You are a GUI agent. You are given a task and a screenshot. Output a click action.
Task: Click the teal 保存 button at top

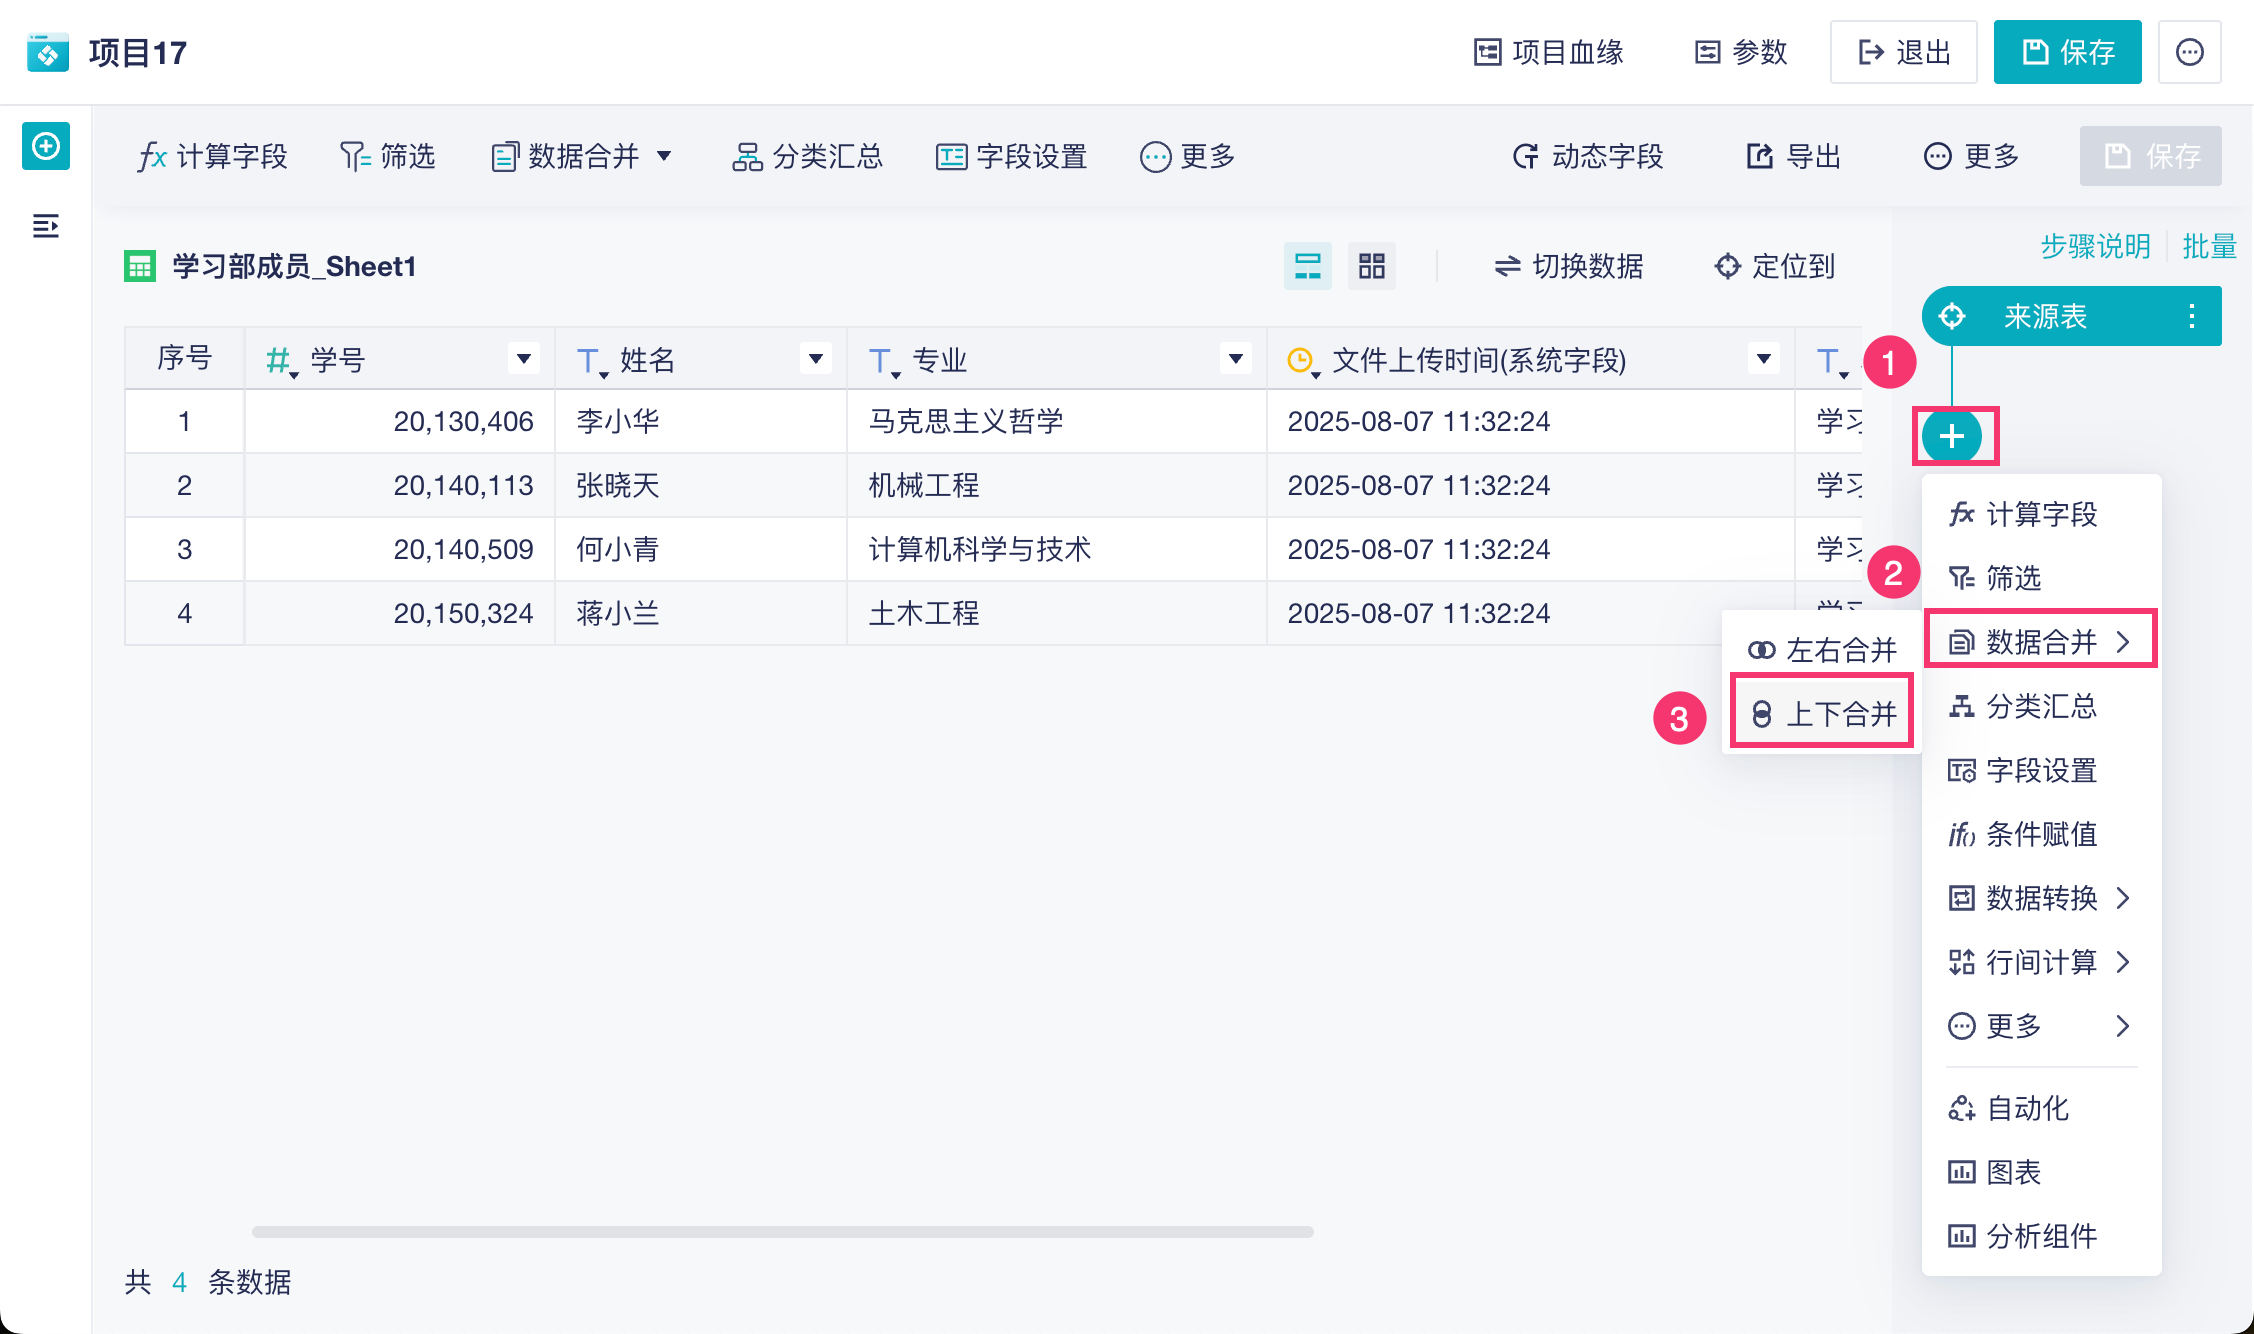(x=2067, y=52)
